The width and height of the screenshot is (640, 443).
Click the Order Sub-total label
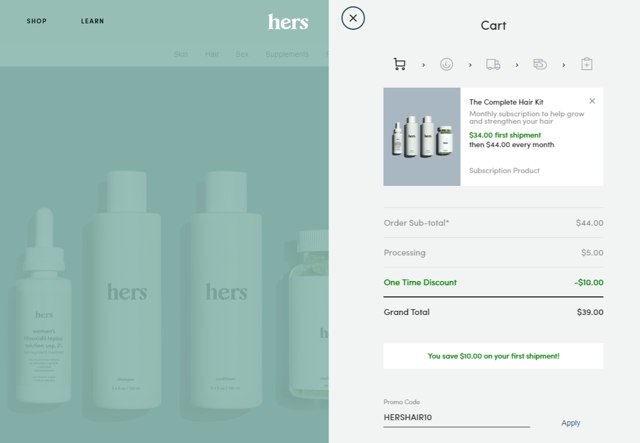click(x=416, y=223)
